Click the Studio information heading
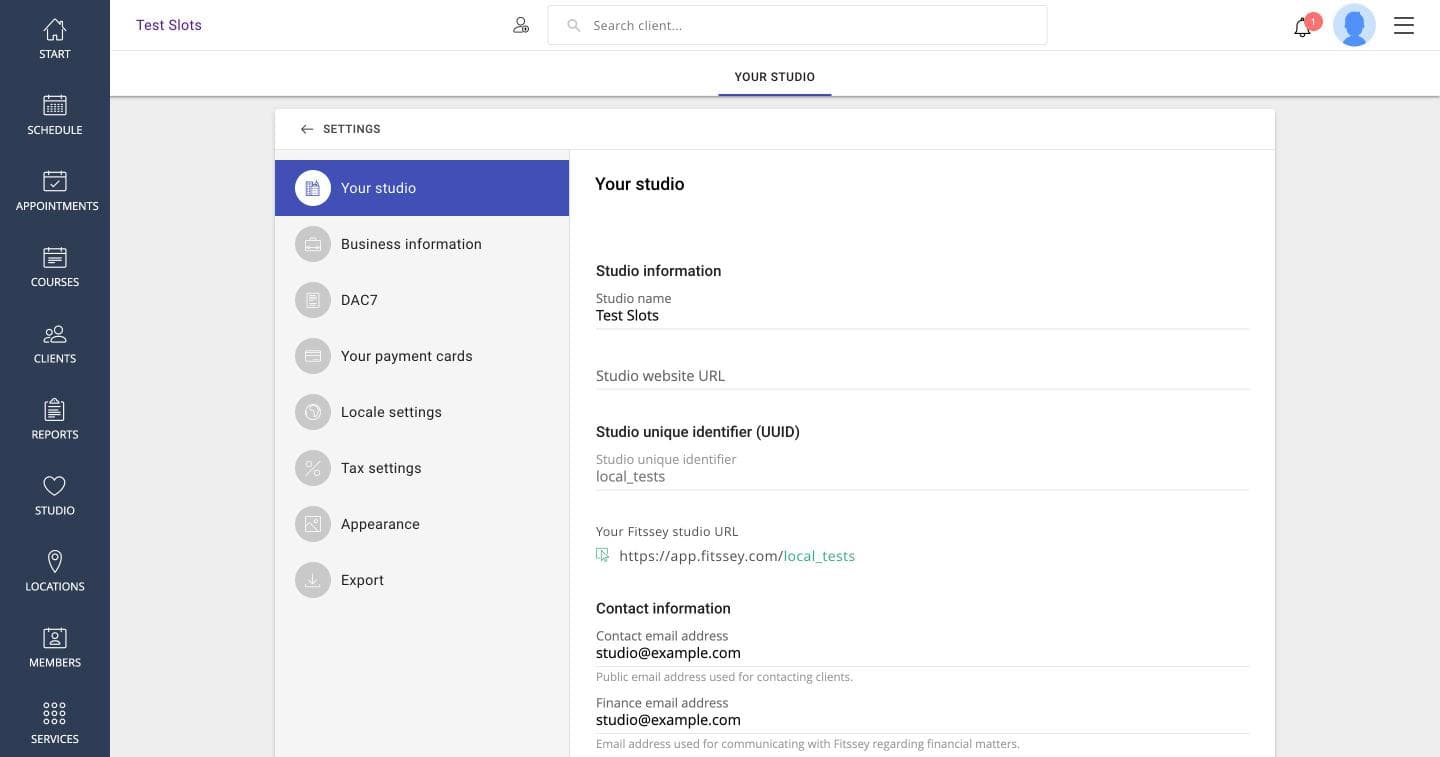Image resolution: width=1440 pixels, height=757 pixels. [658, 271]
